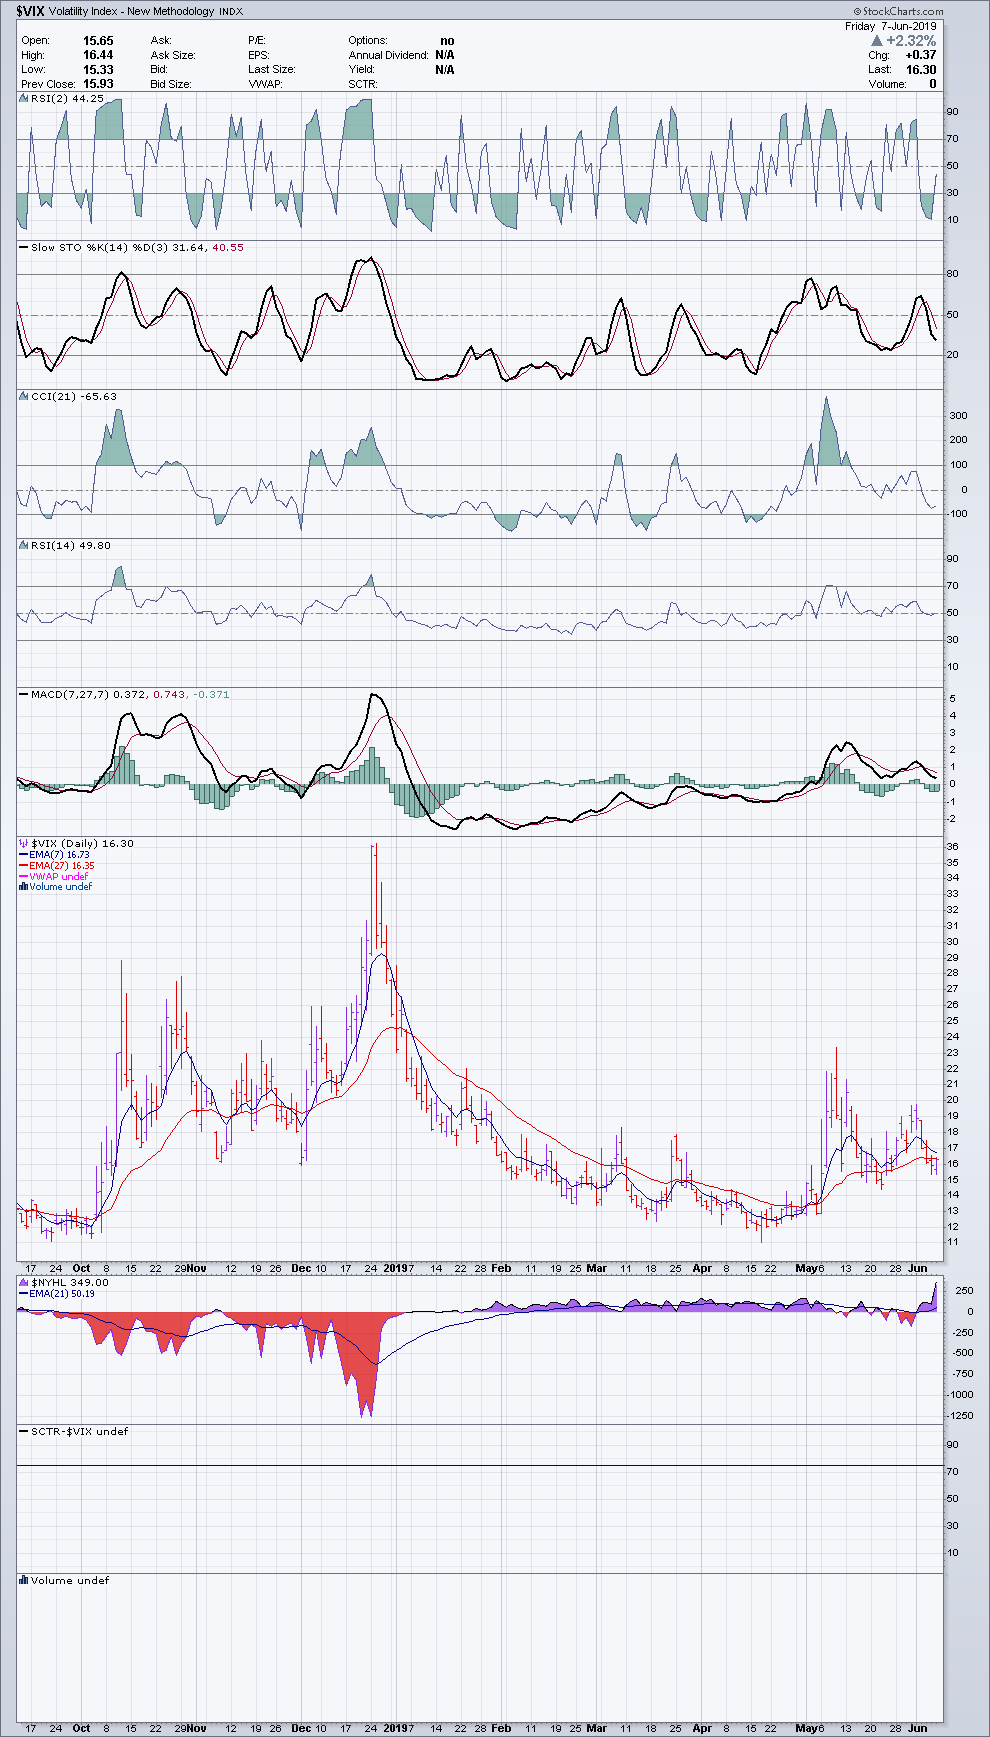
Task: Click the green up-arrow change indicator
Action: [x=876, y=41]
